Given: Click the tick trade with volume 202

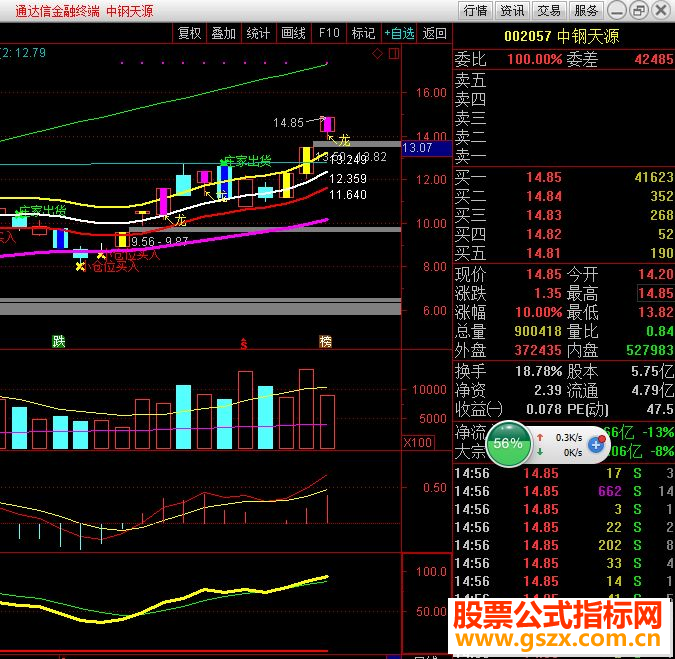Looking at the screenshot, I should click(x=564, y=545).
